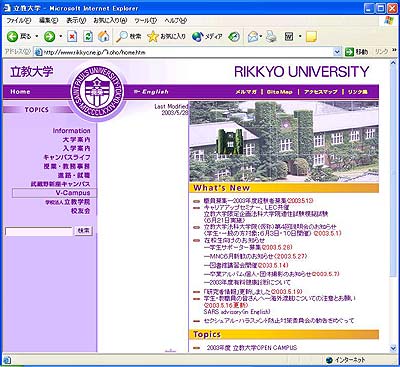Open キャンパスライフ sidebar link
The height and width of the screenshot is (367, 400).
67,157
